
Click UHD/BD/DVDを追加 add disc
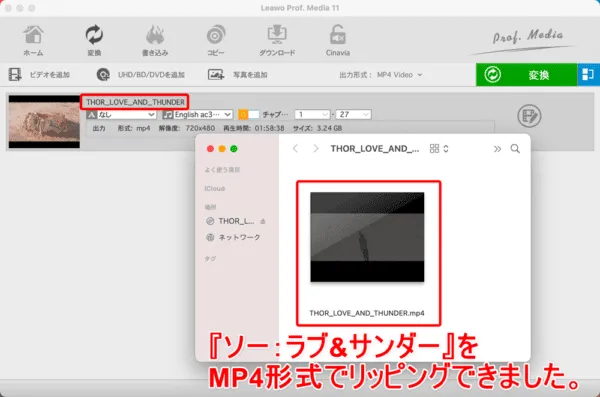(x=140, y=75)
